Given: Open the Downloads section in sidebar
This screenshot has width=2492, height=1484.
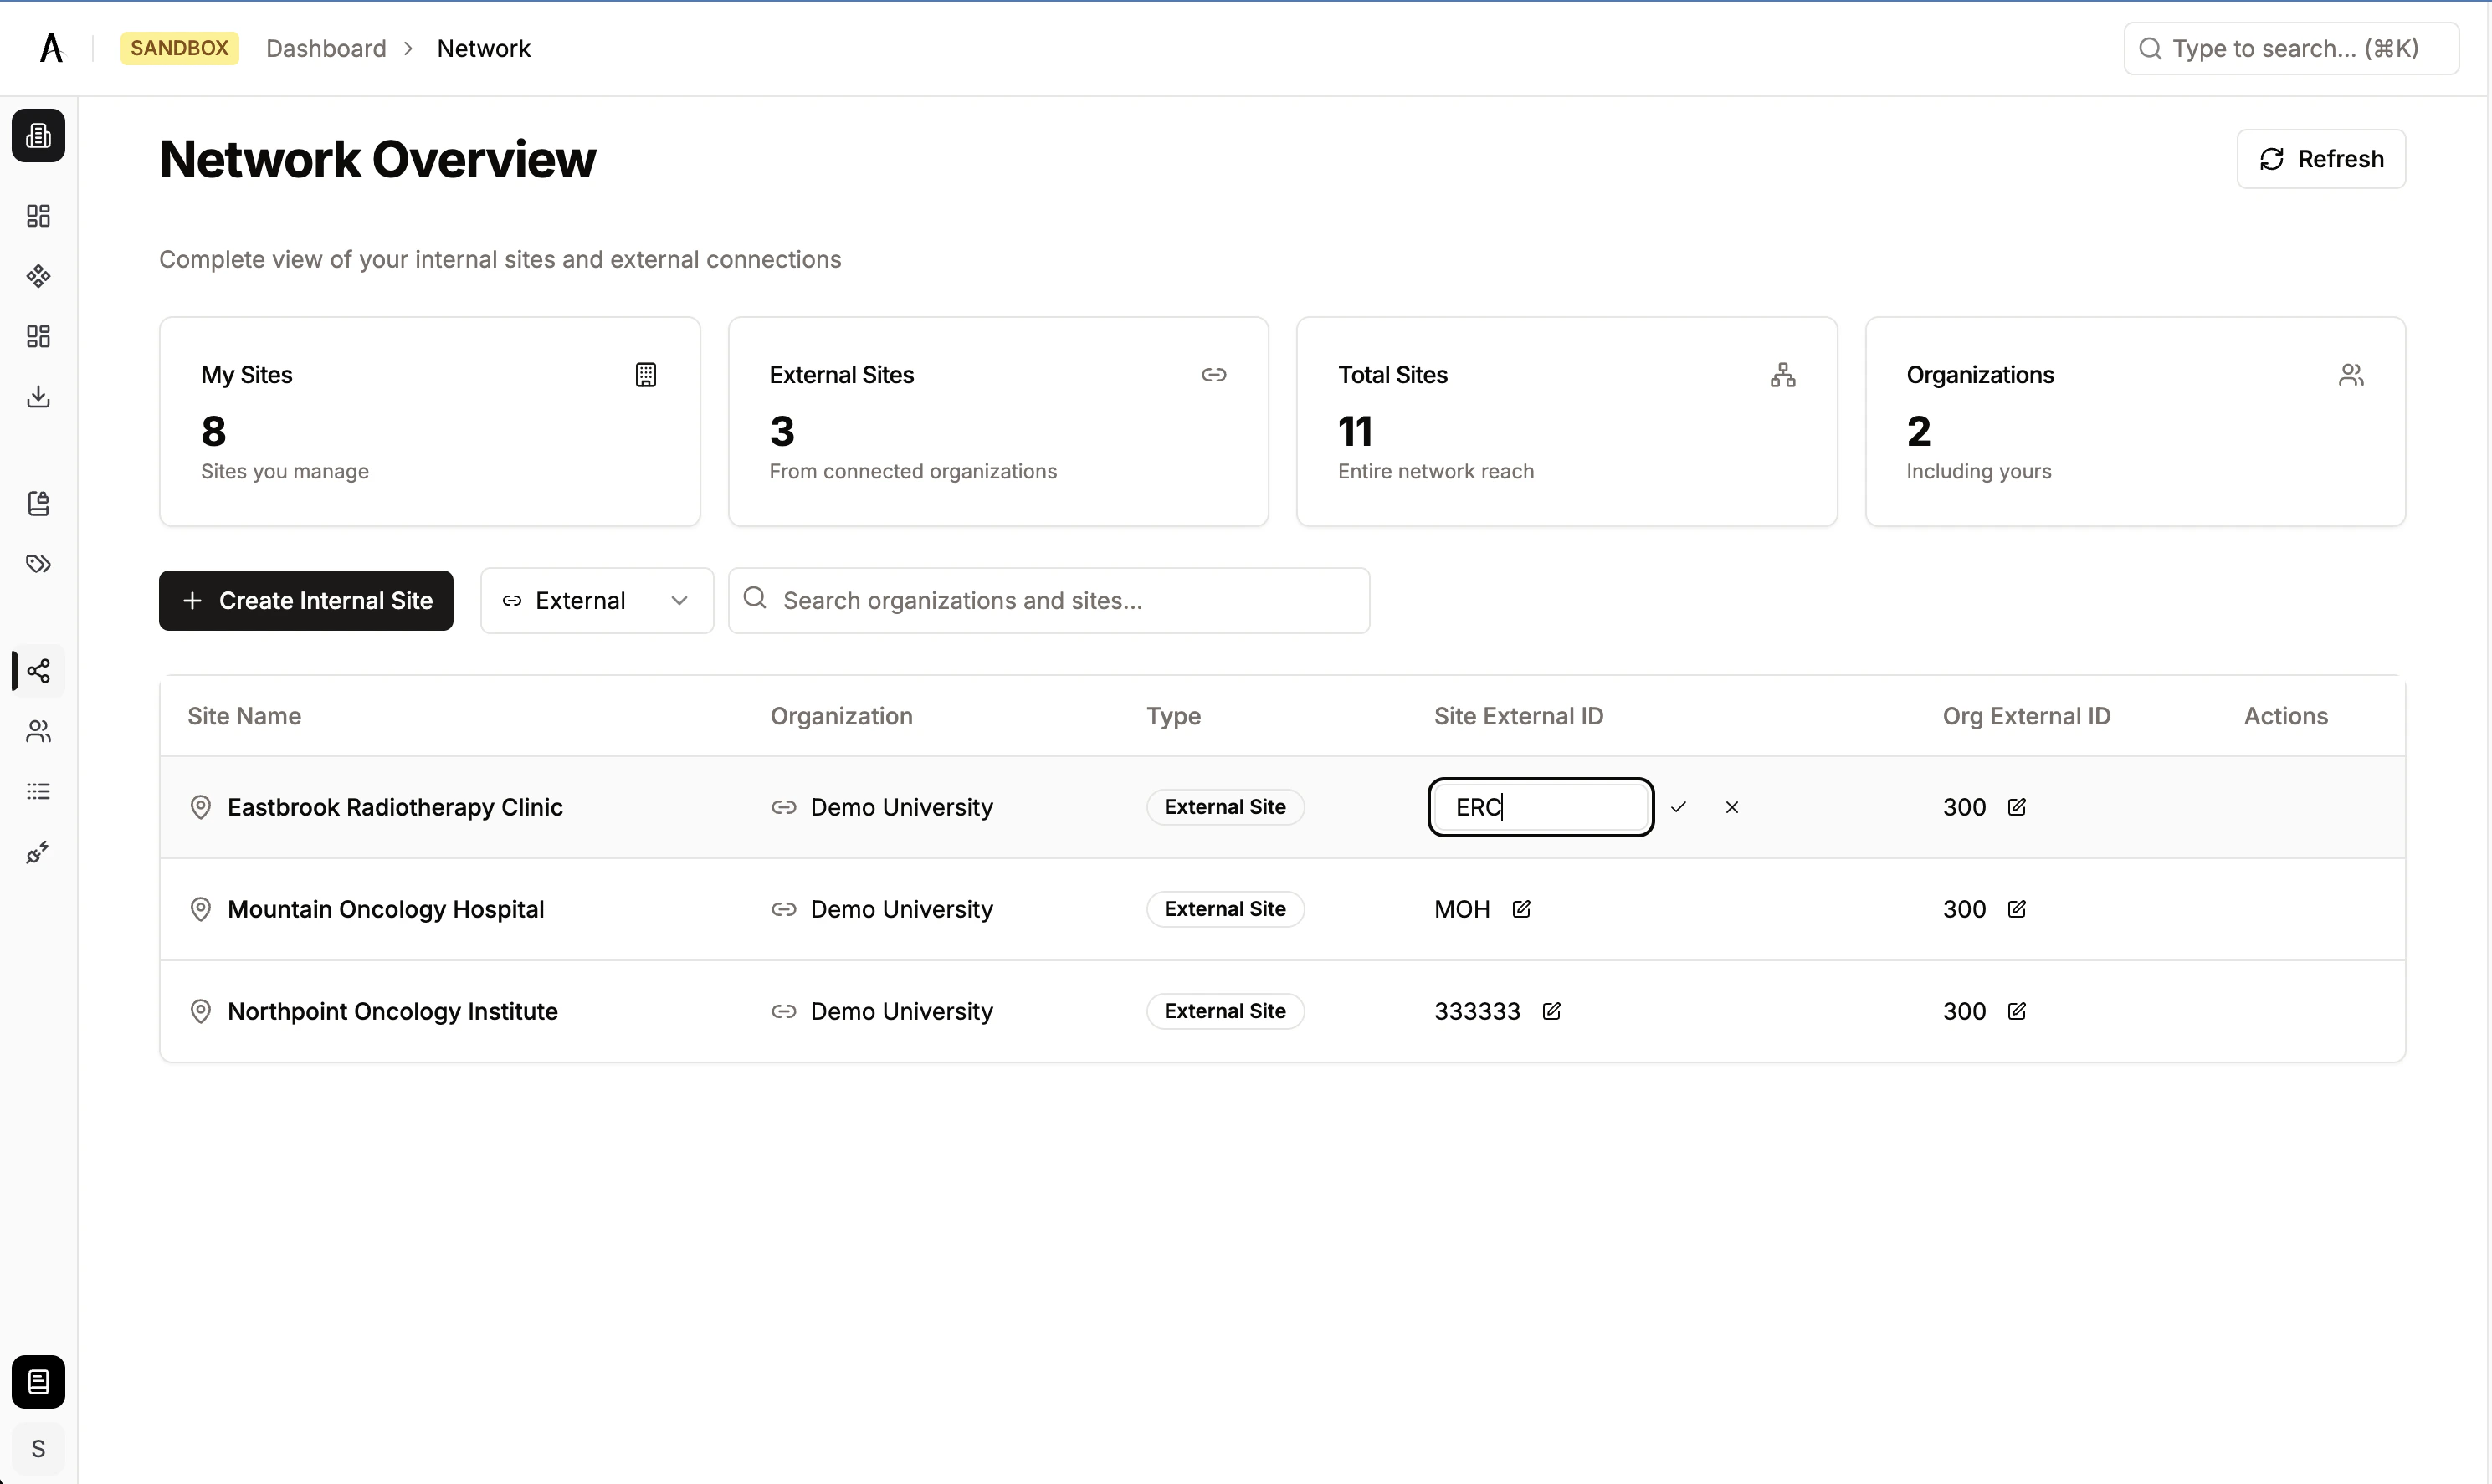Looking at the screenshot, I should (38, 396).
